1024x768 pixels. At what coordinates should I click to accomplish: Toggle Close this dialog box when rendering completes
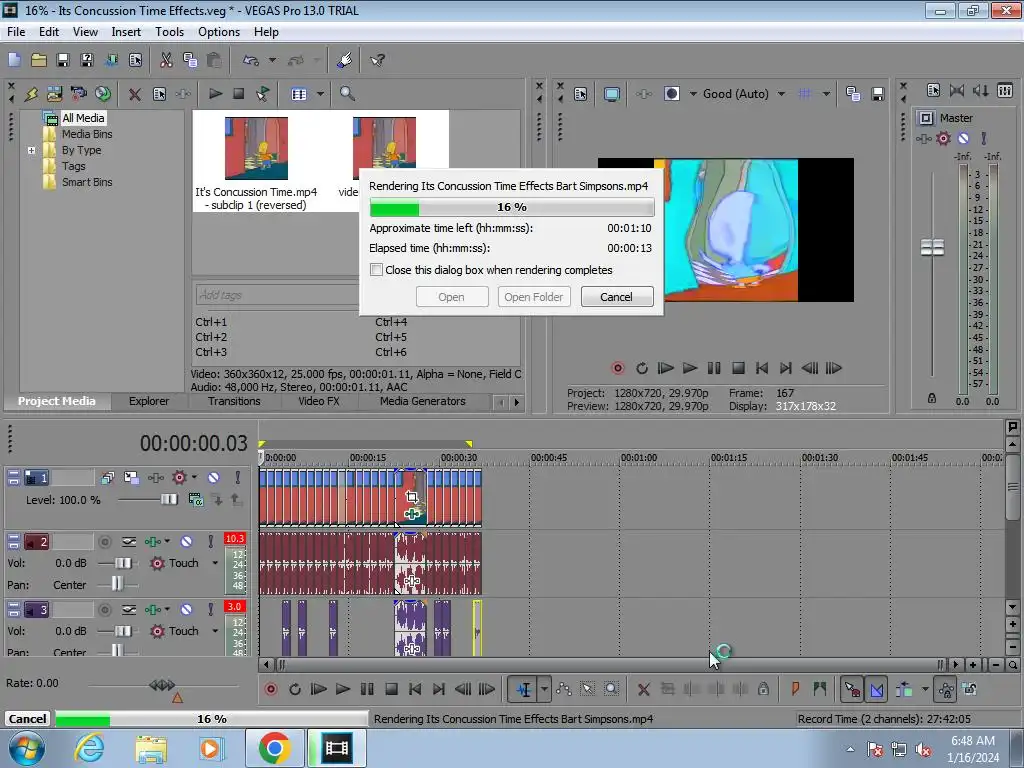[376, 270]
